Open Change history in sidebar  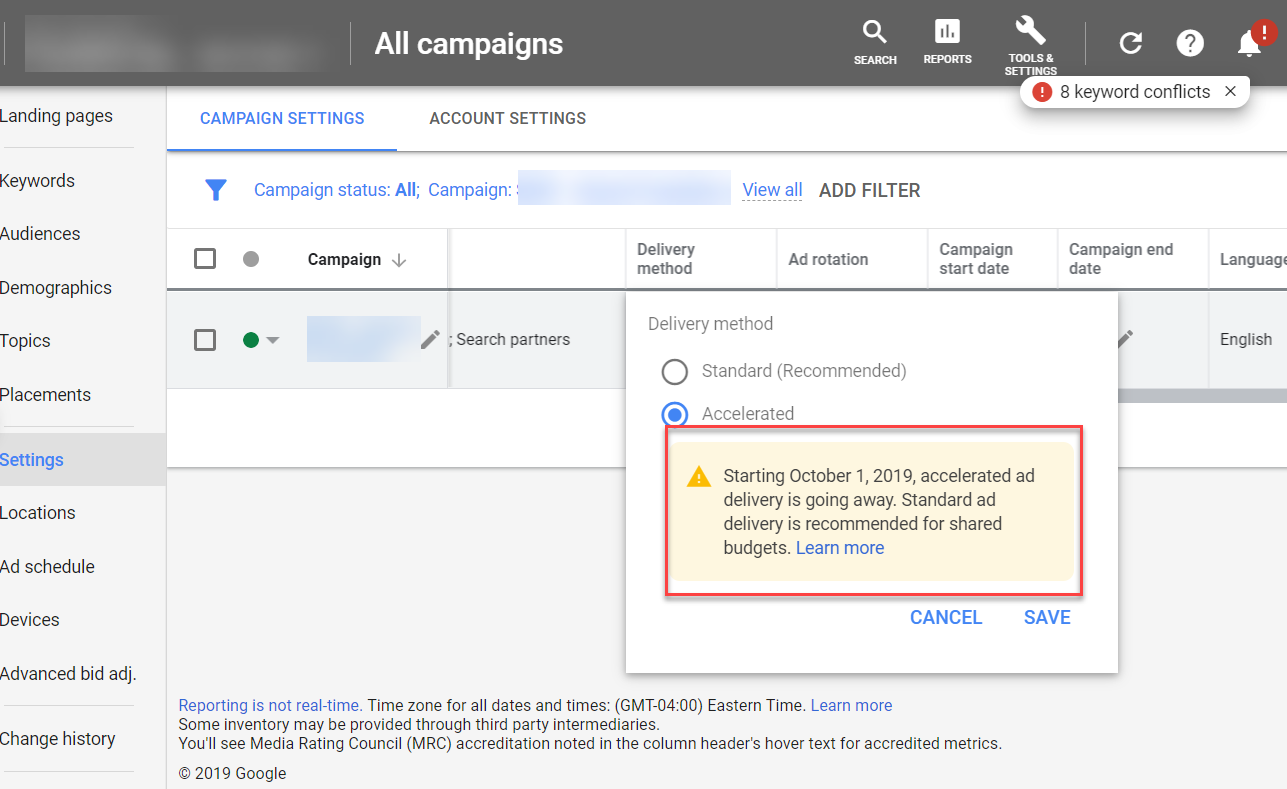pyautogui.click(x=57, y=739)
